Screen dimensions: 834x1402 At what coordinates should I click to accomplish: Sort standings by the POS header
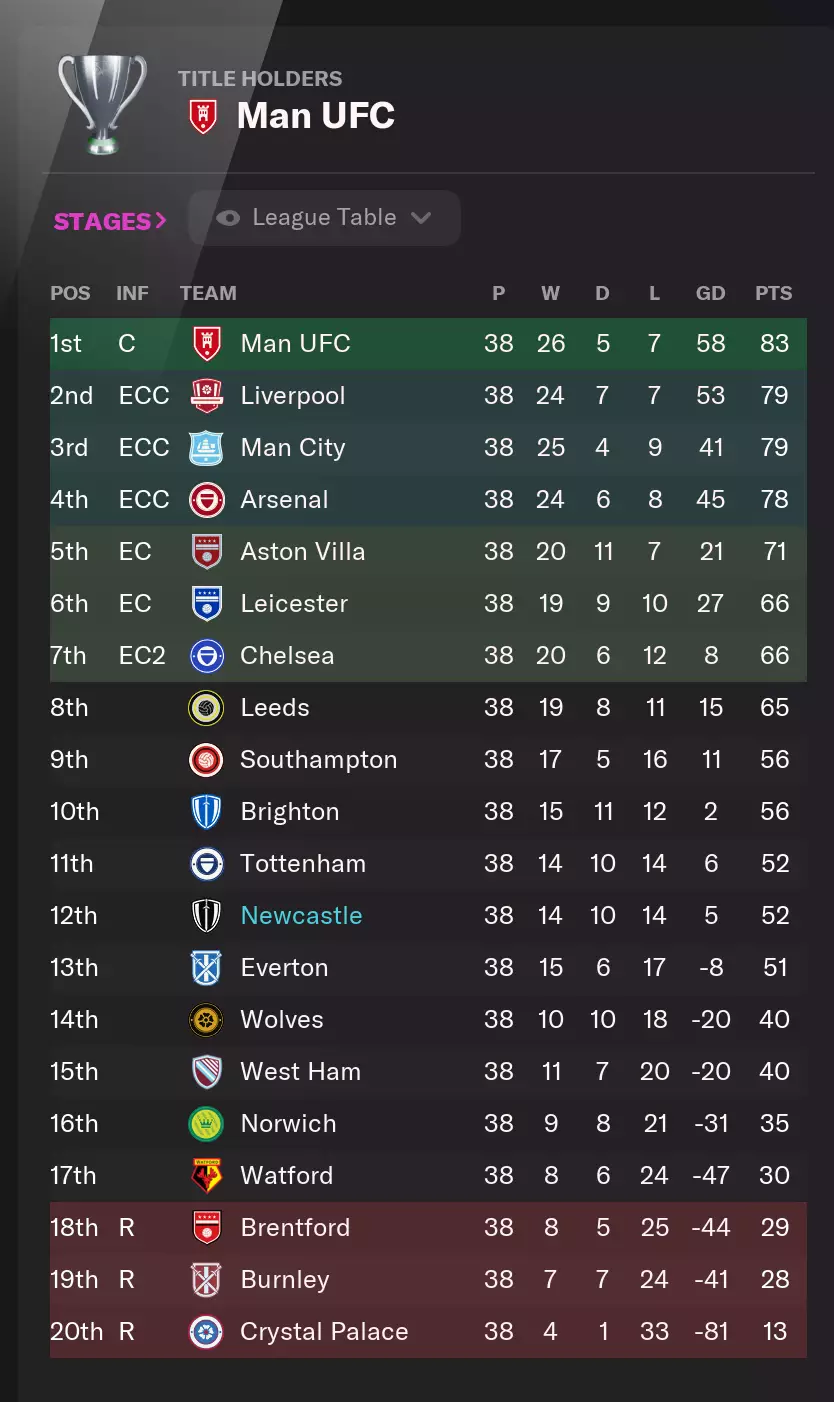(x=70, y=293)
